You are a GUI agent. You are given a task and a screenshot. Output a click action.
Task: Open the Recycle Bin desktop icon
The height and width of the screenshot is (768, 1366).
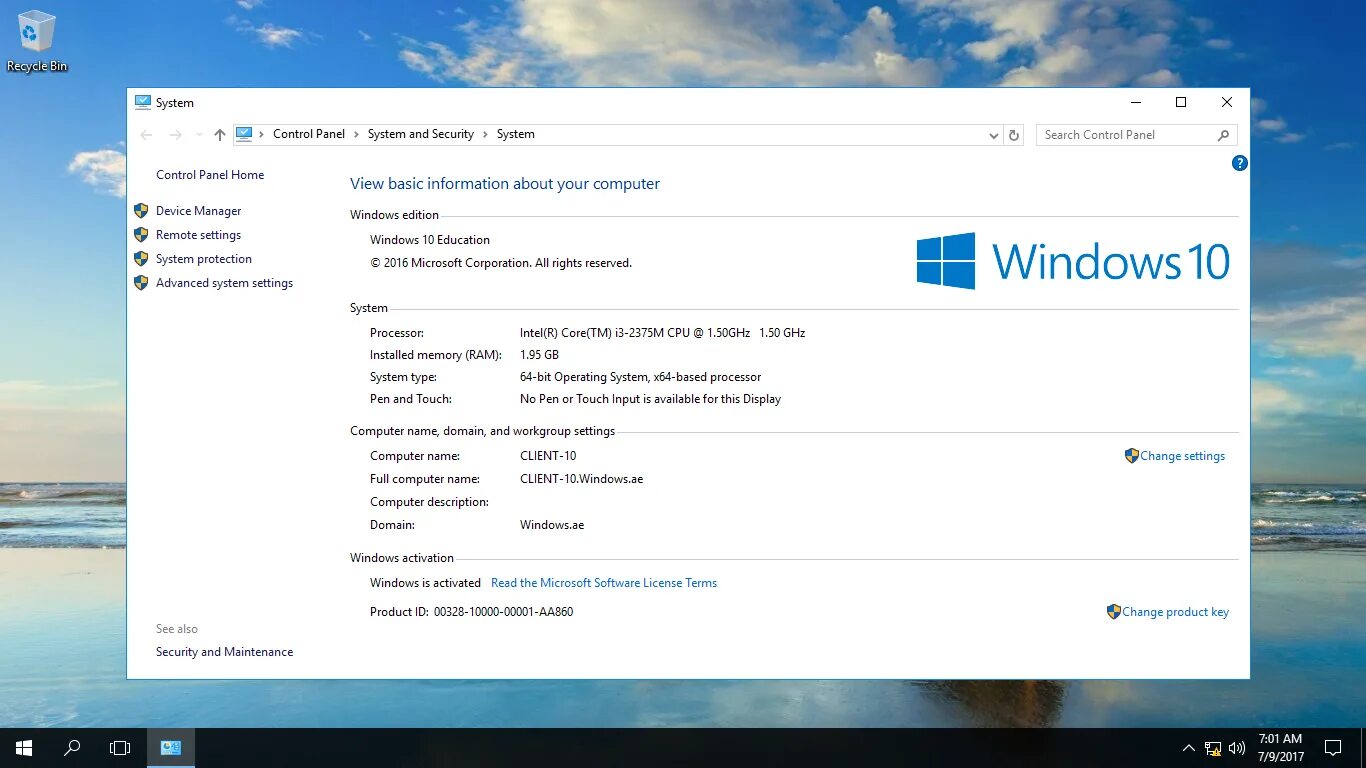[37, 41]
